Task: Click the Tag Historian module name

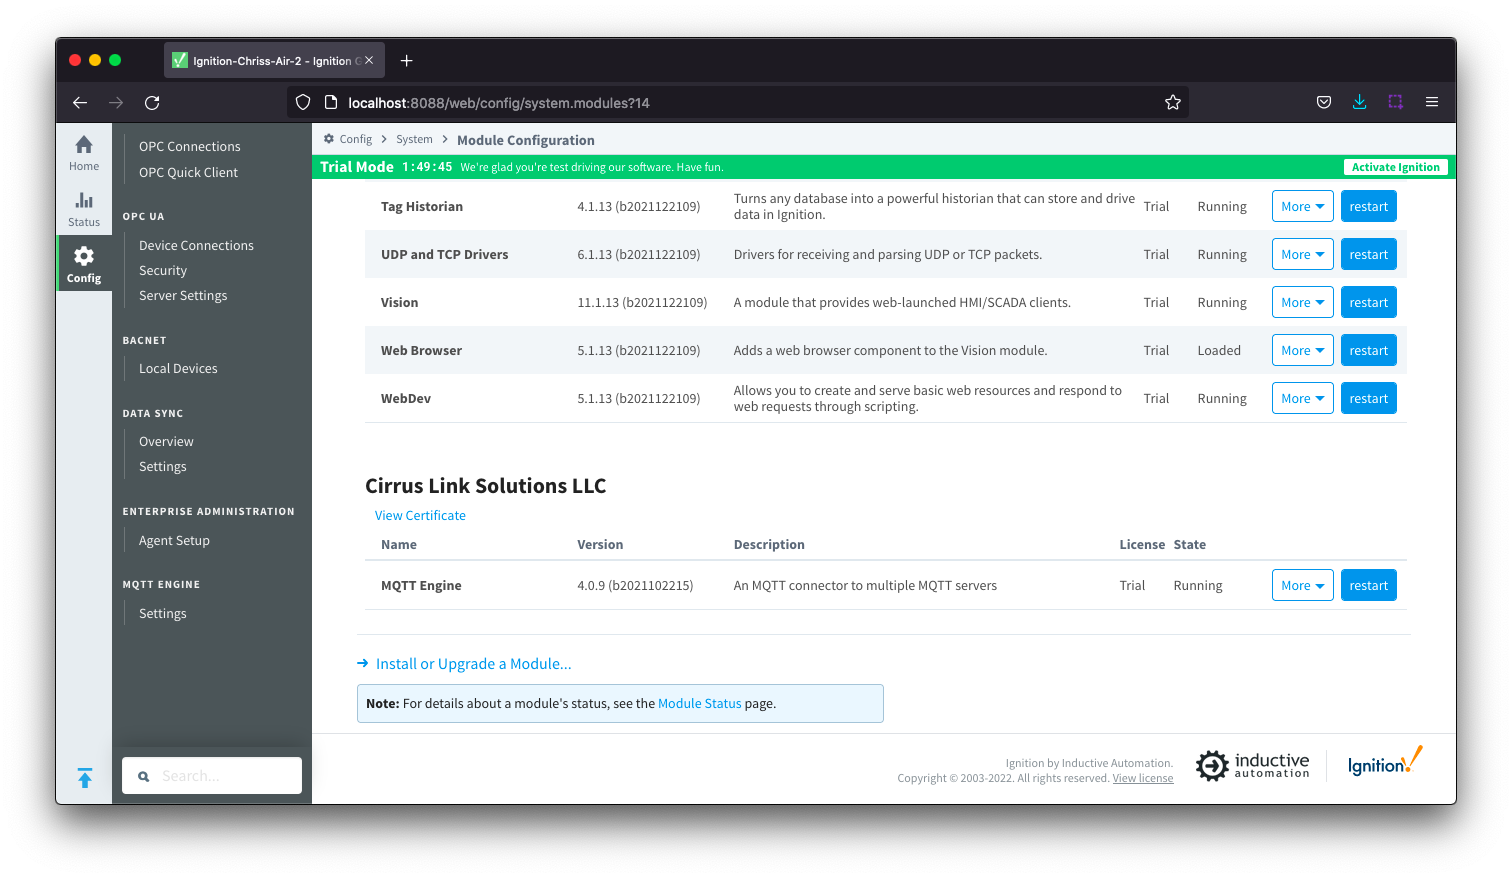Action: 422,206
